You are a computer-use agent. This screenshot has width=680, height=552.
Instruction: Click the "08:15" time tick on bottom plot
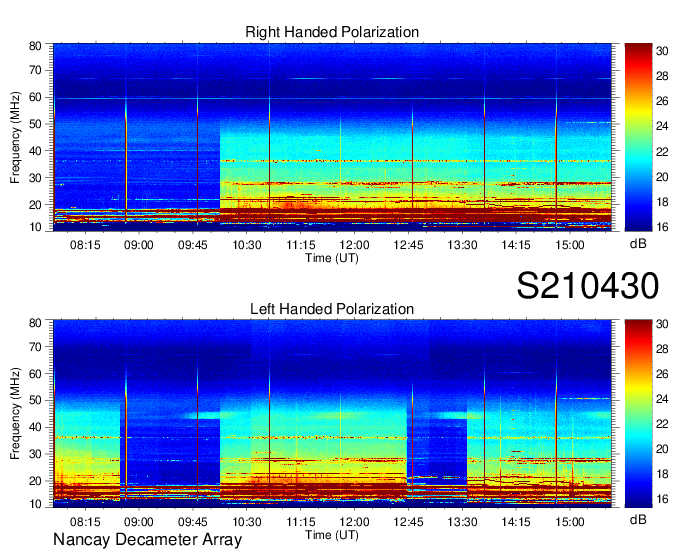point(85,522)
